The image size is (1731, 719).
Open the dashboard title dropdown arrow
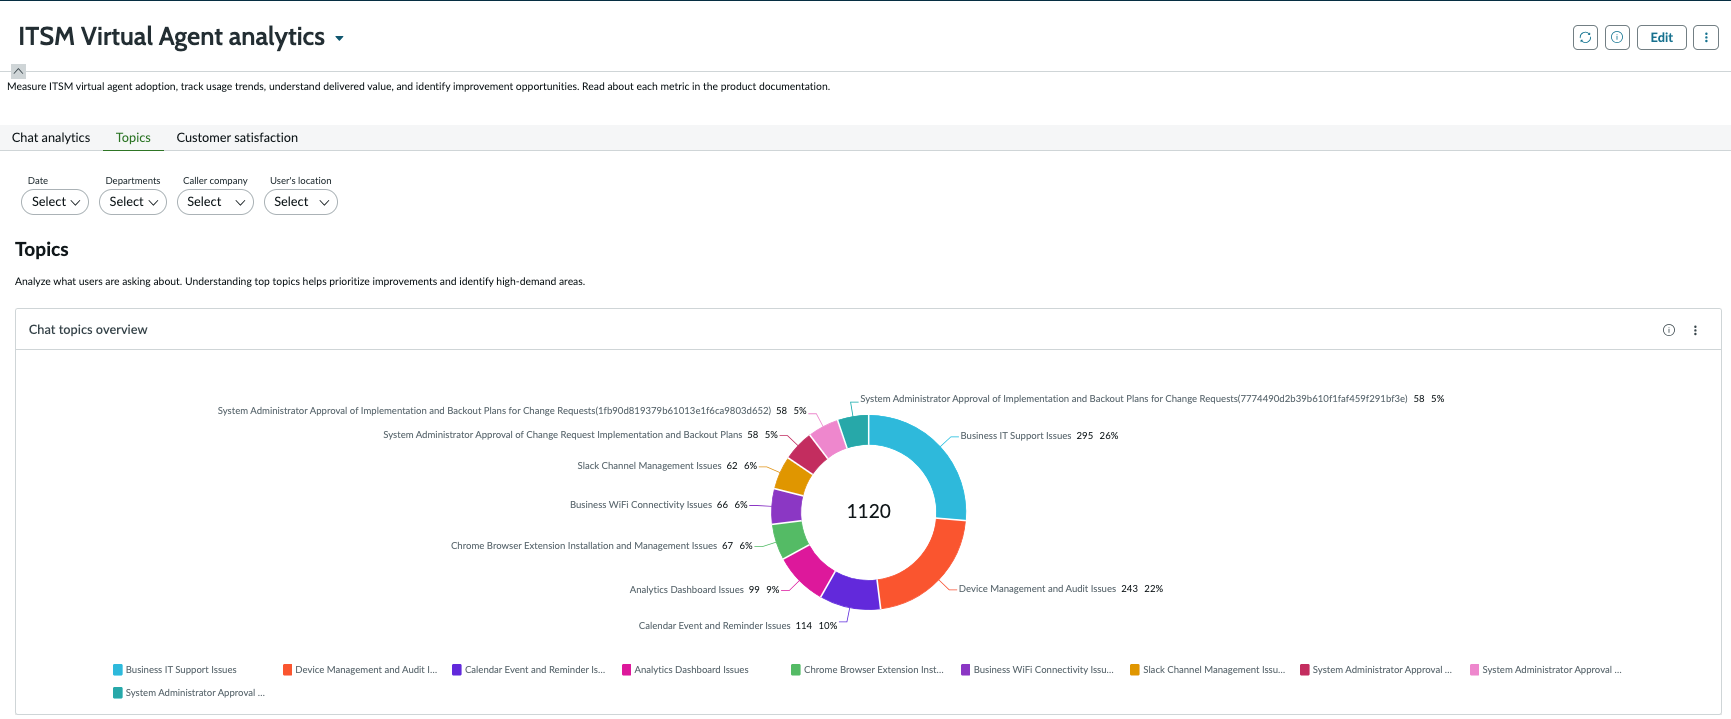pos(339,39)
